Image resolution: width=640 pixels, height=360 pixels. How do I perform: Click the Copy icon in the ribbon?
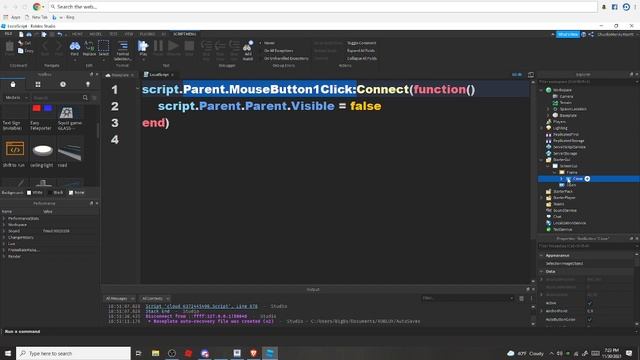tap(21, 51)
